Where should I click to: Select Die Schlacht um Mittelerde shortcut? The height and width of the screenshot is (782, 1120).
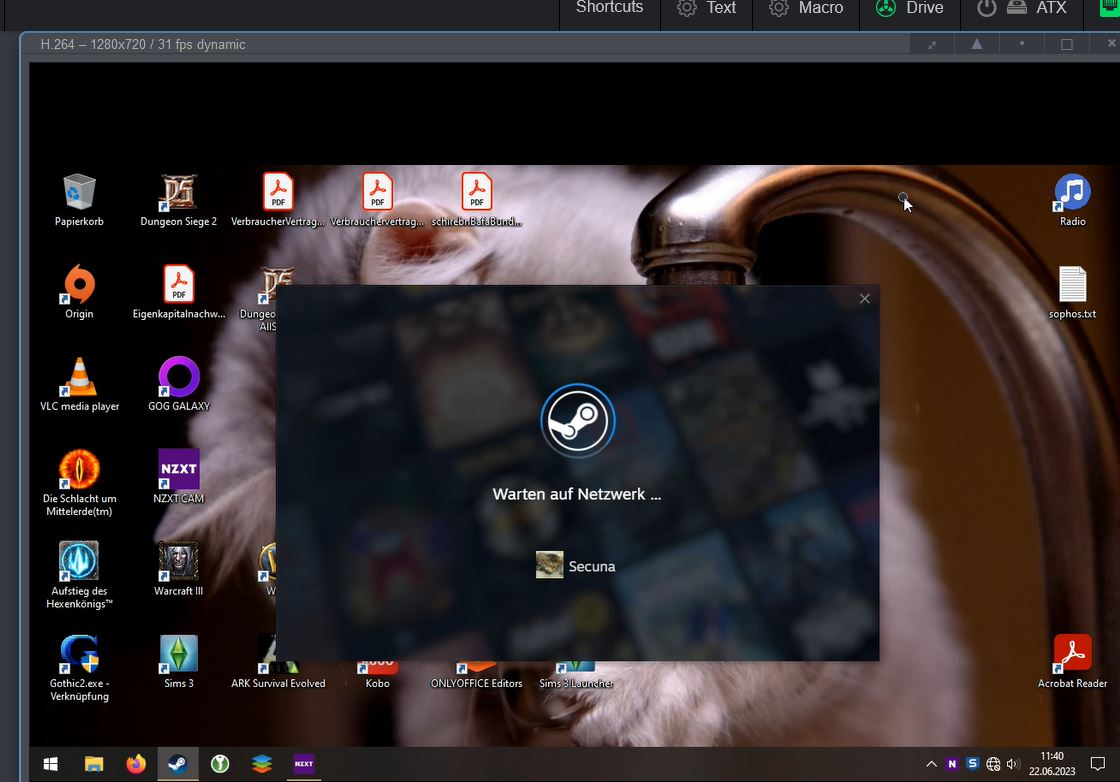79,483
